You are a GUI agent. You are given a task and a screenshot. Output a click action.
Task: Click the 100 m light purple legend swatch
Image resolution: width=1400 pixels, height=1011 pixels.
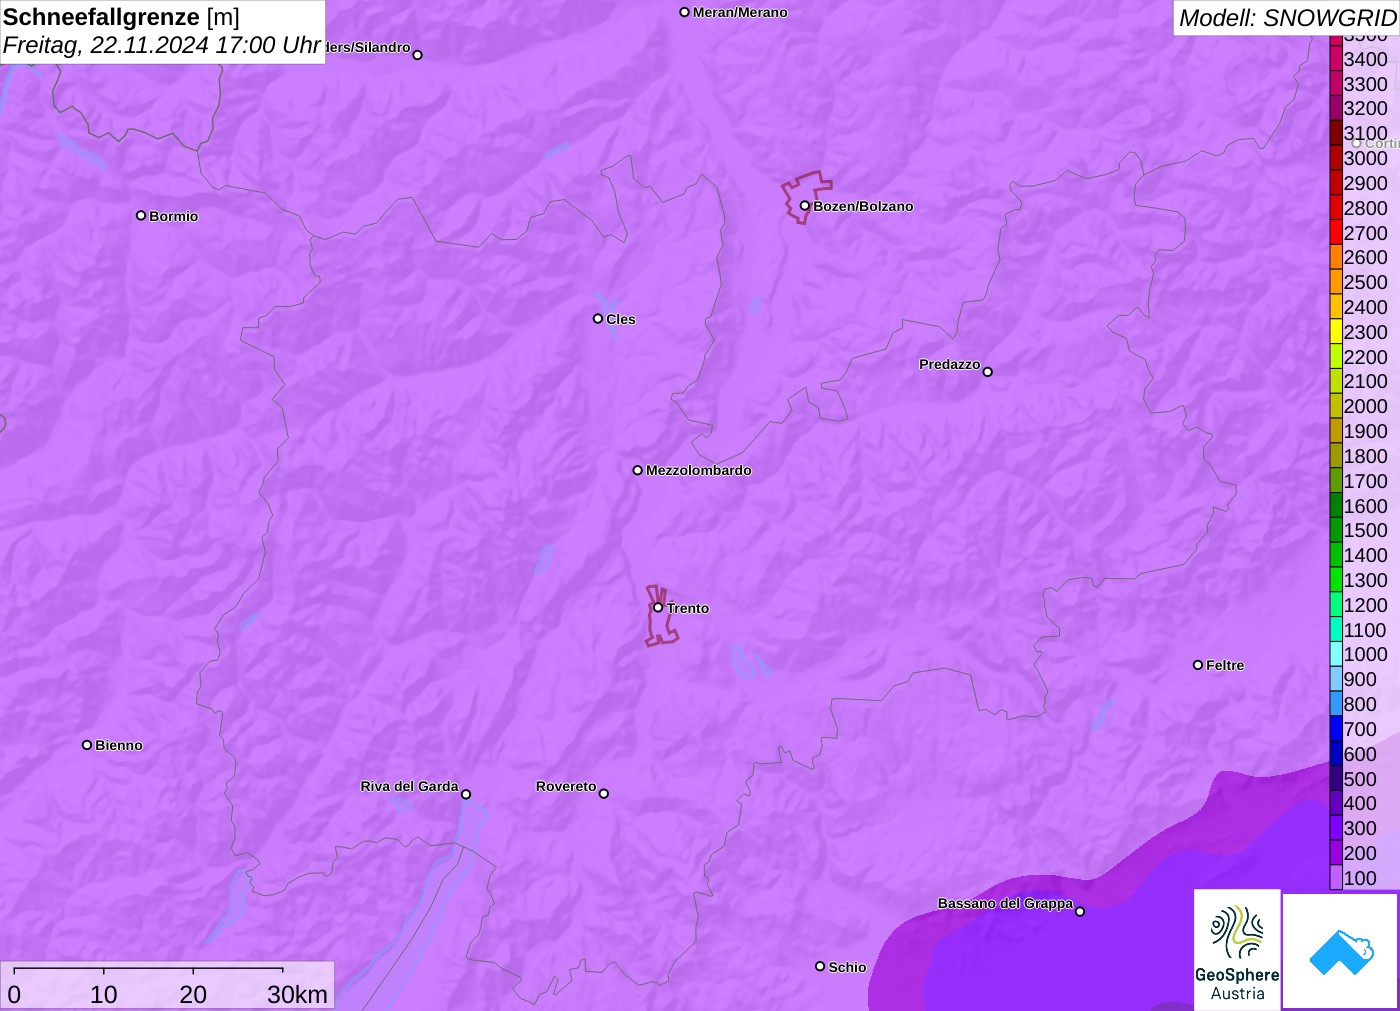[1336, 878]
